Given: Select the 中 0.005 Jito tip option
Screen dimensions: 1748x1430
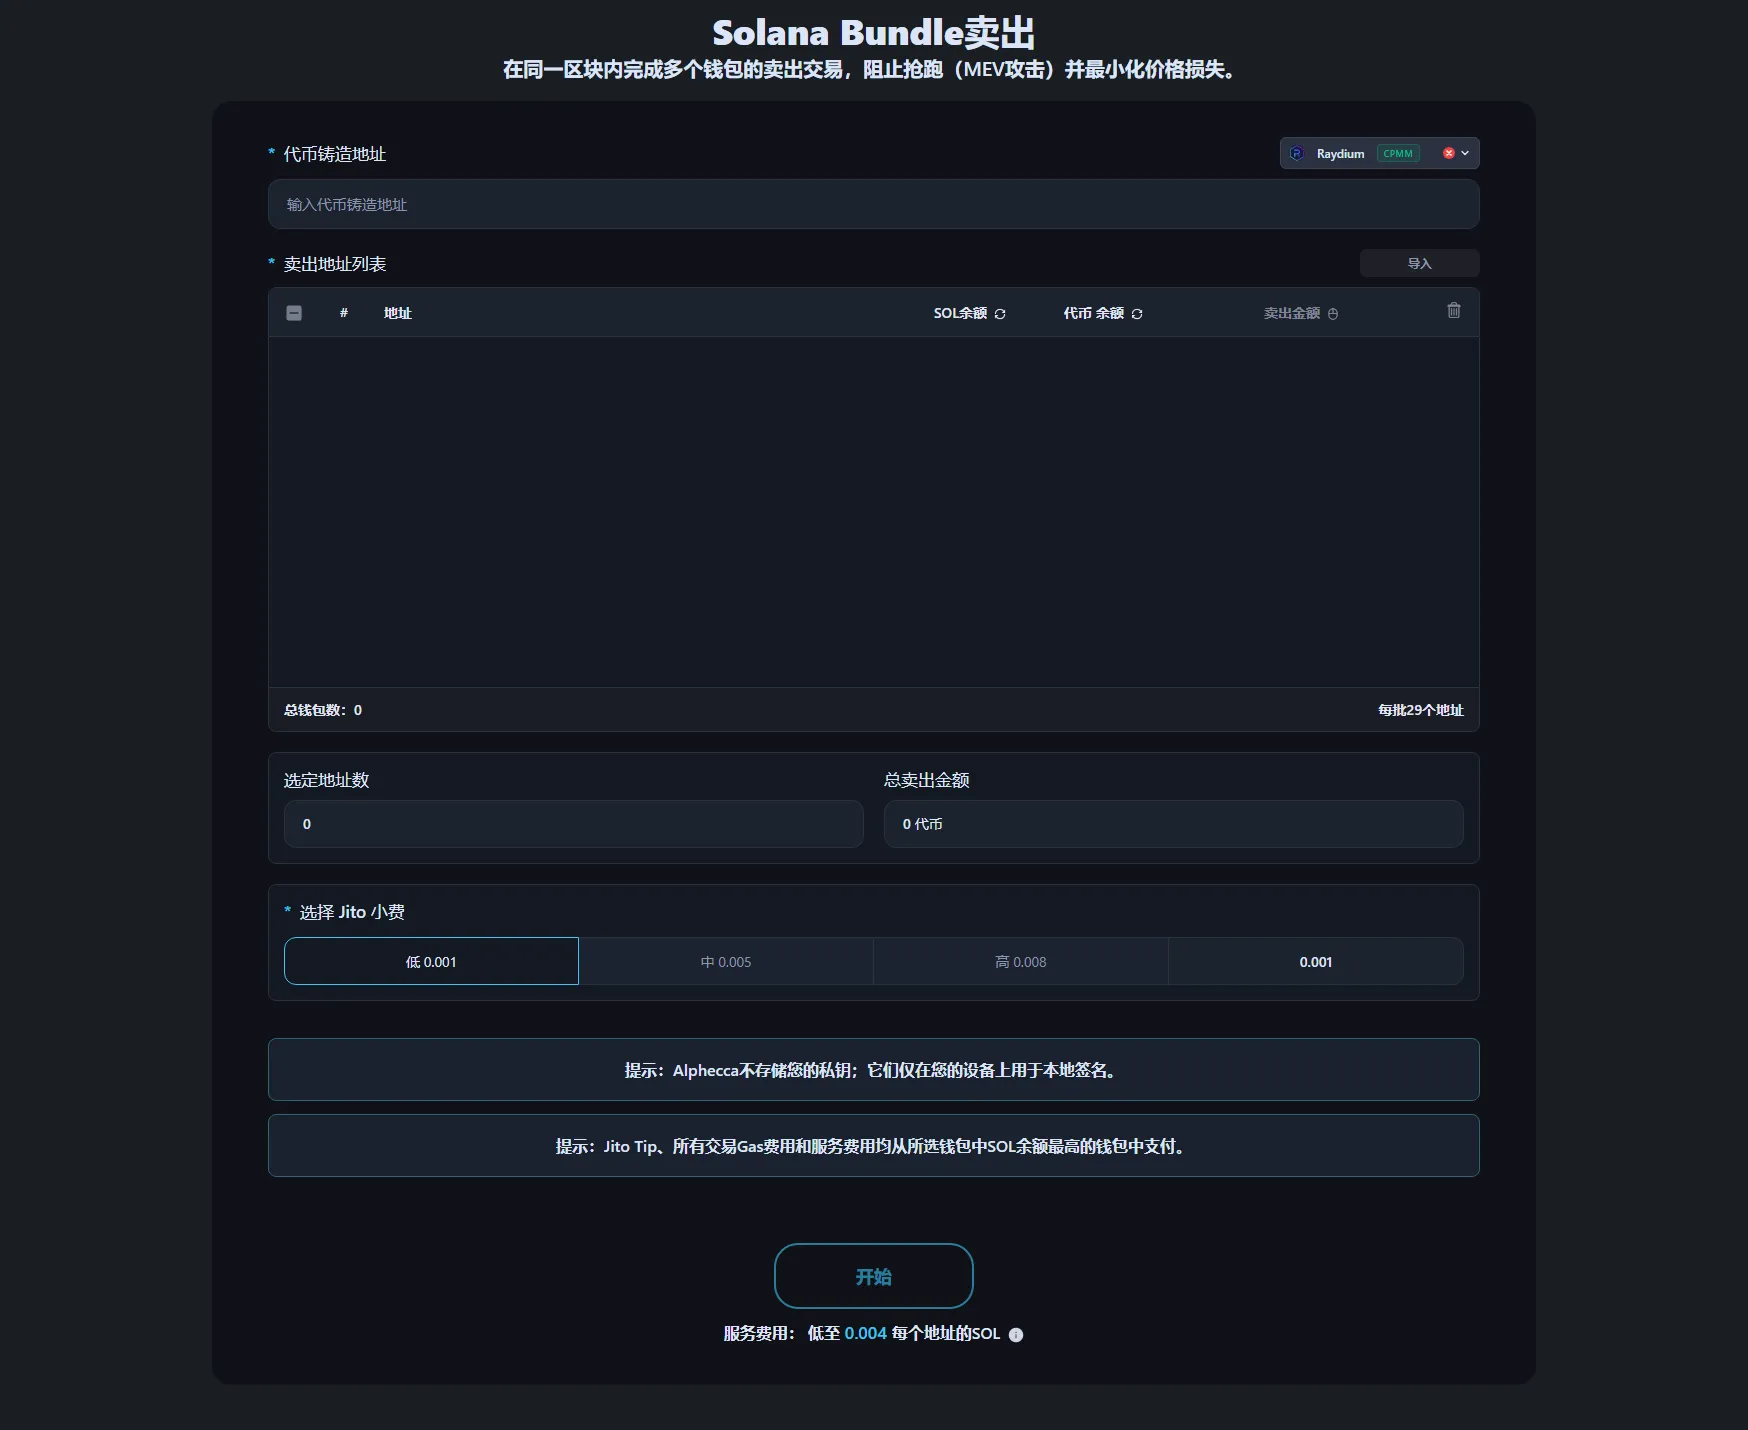Looking at the screenshot, I should pos(727,961).
